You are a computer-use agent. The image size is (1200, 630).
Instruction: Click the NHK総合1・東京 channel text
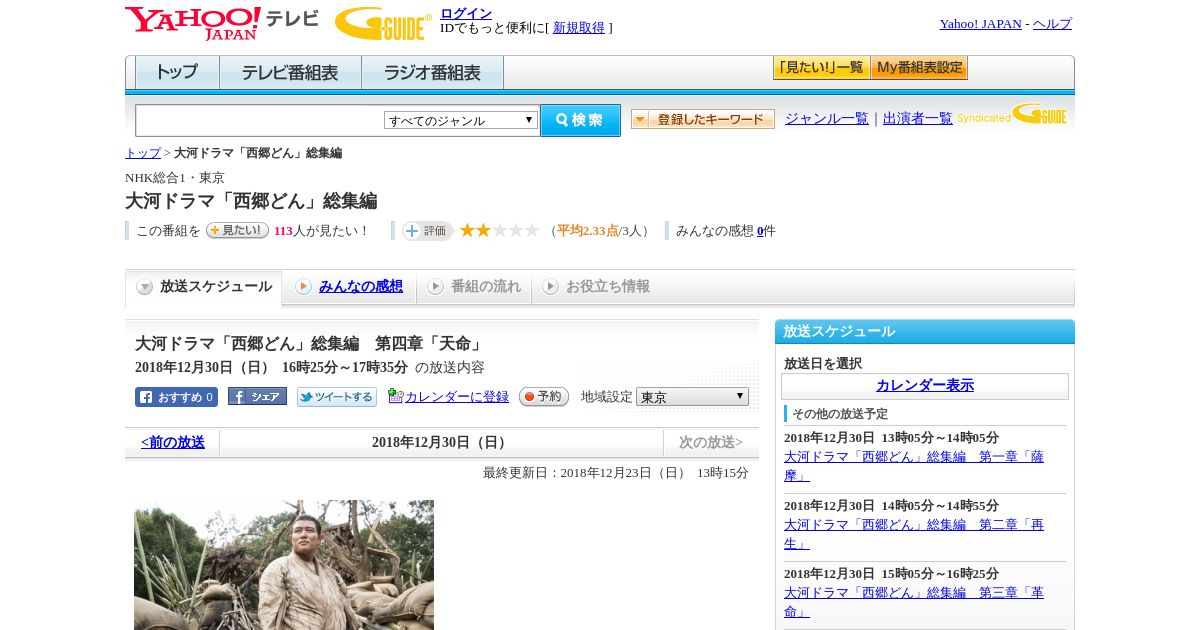tap(175, 178)
